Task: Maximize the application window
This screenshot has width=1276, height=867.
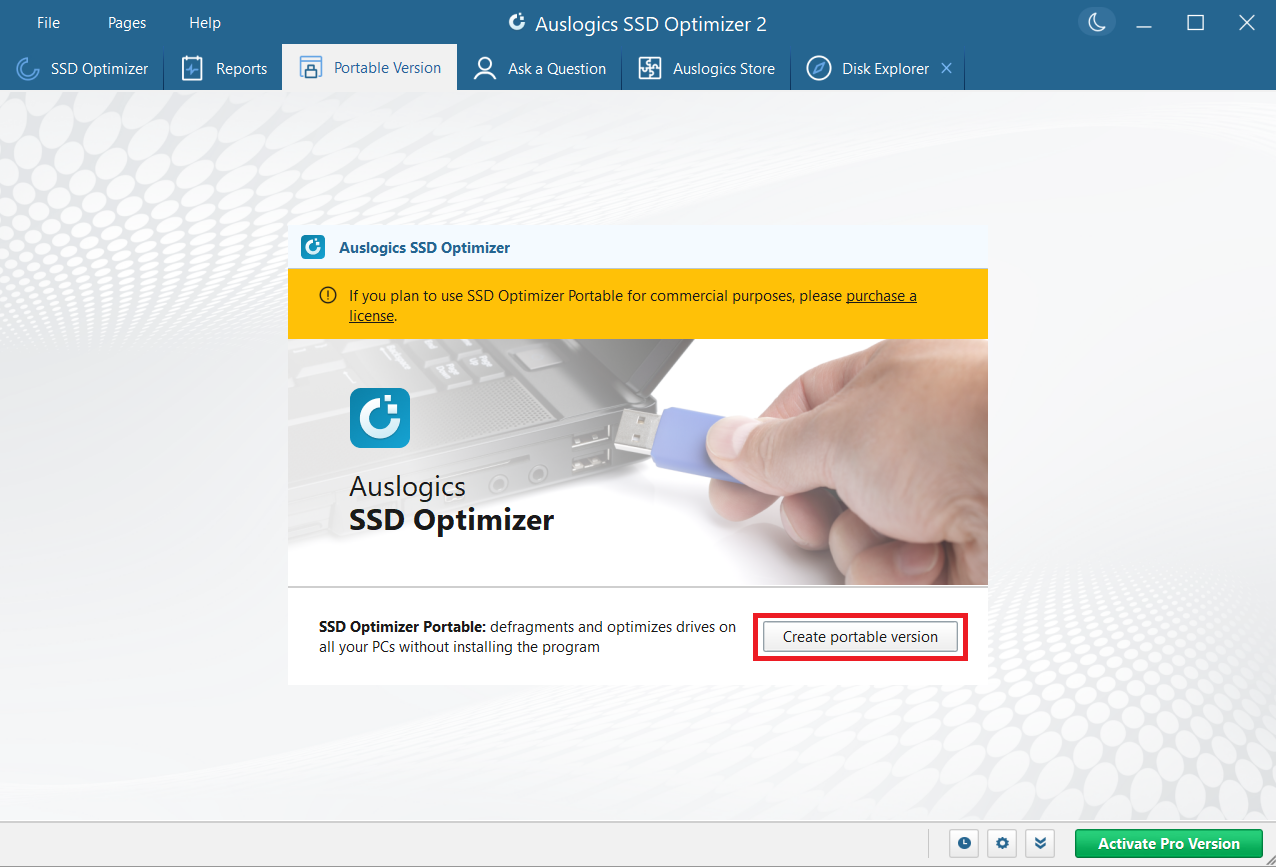Action: (1195, 23)
